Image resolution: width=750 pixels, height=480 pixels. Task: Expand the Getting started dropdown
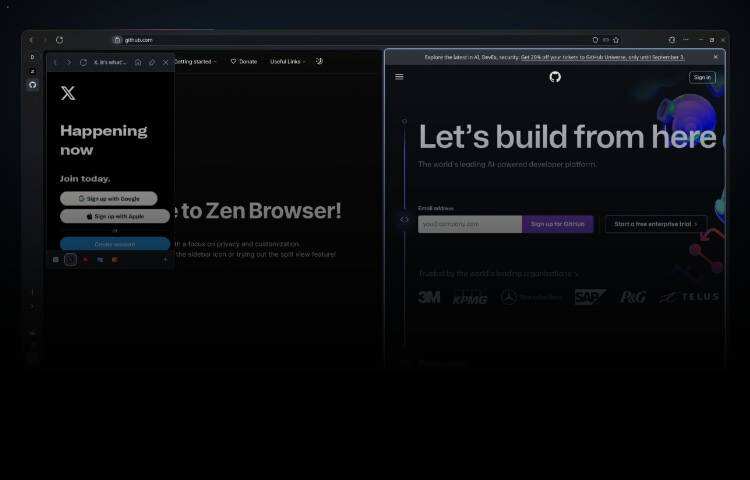[x=195, y=62]
